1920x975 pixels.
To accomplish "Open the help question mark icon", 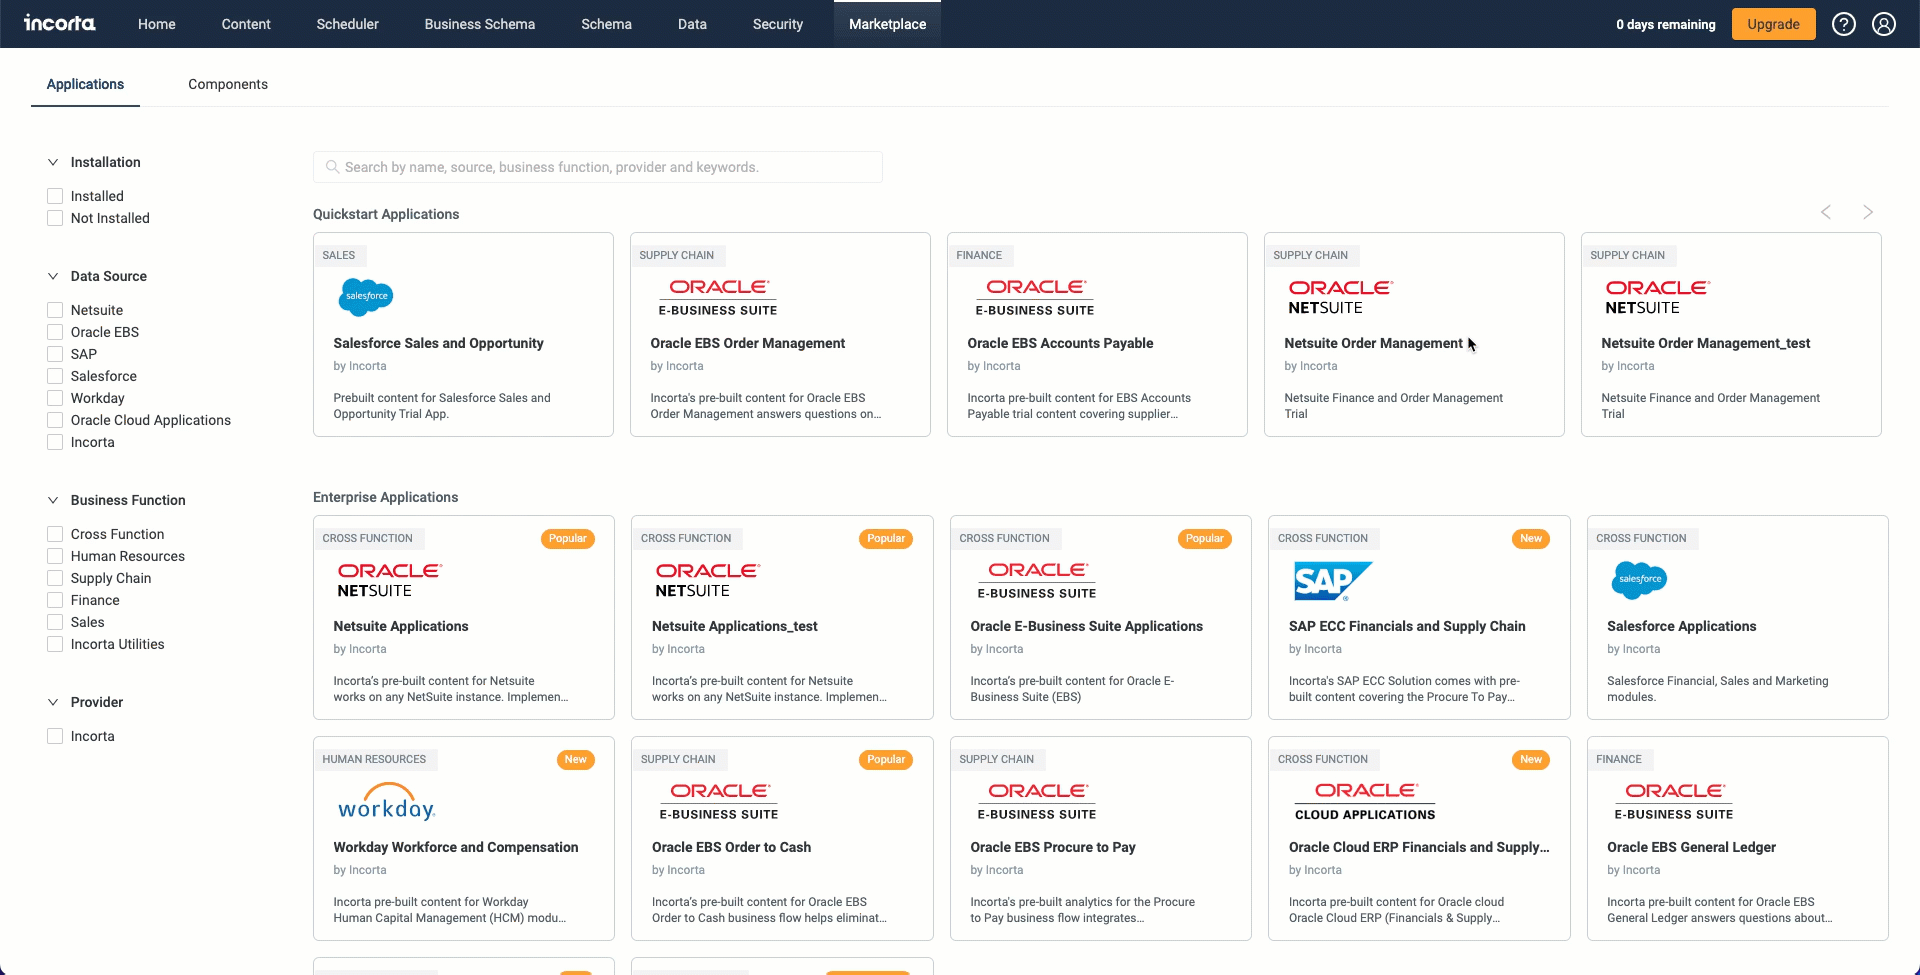I will pyautogui.click(x=1844, y=24).
